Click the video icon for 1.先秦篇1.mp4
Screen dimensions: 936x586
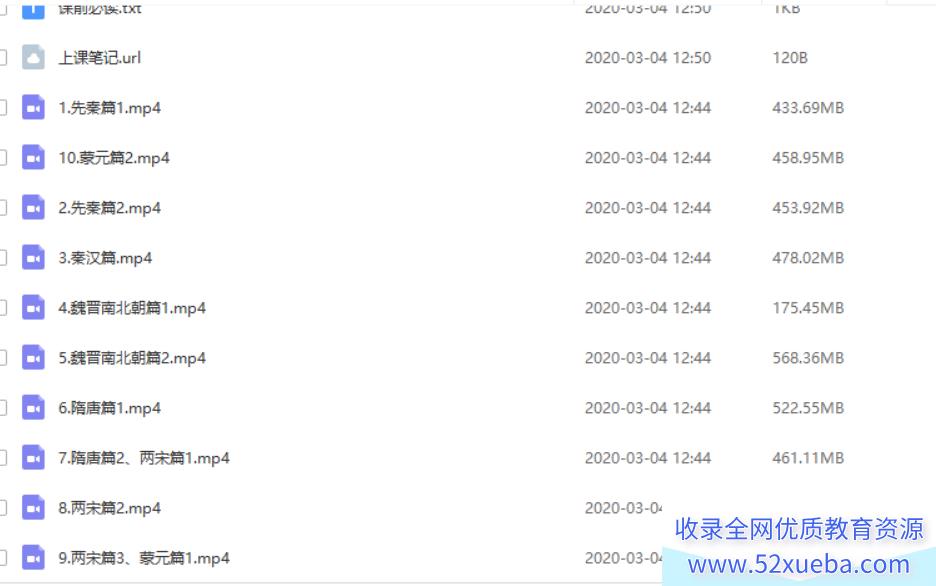(33, 107)
